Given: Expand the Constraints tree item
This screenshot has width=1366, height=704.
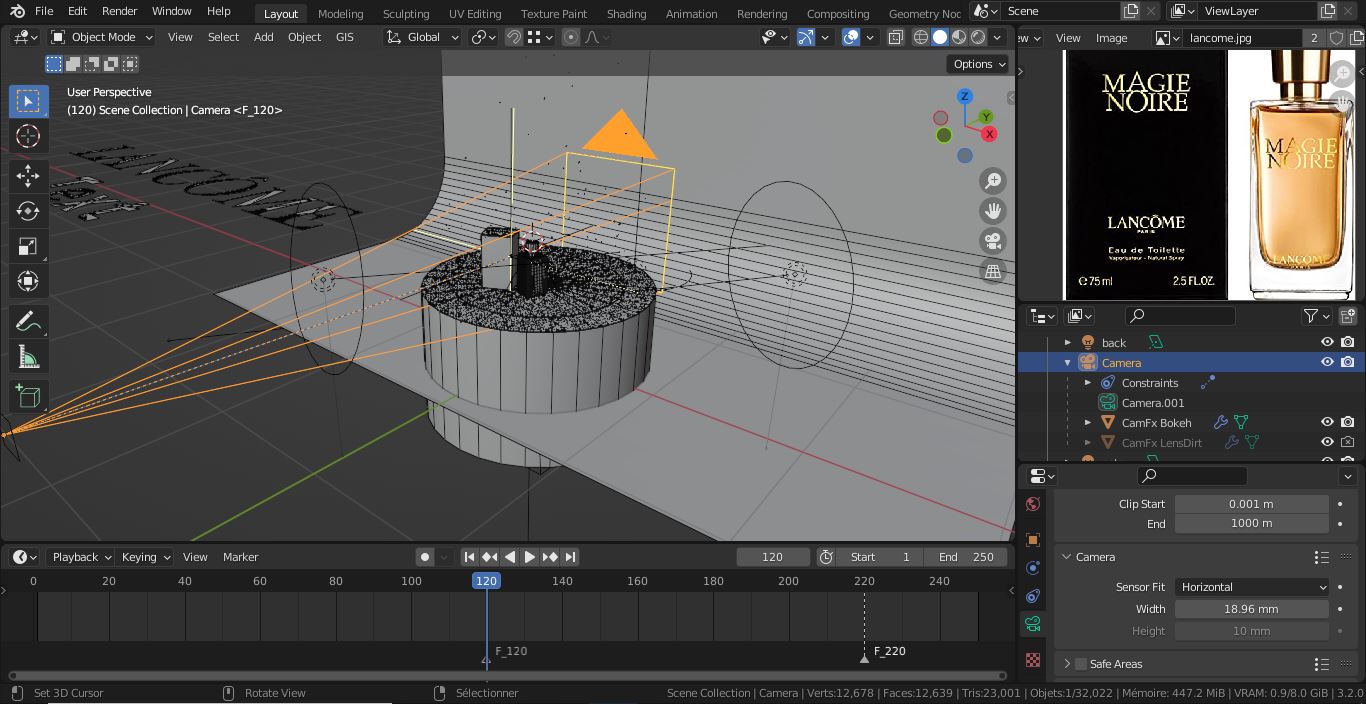Looking at the screenshot, I should pyautogui.click(x=1088, y=383).
